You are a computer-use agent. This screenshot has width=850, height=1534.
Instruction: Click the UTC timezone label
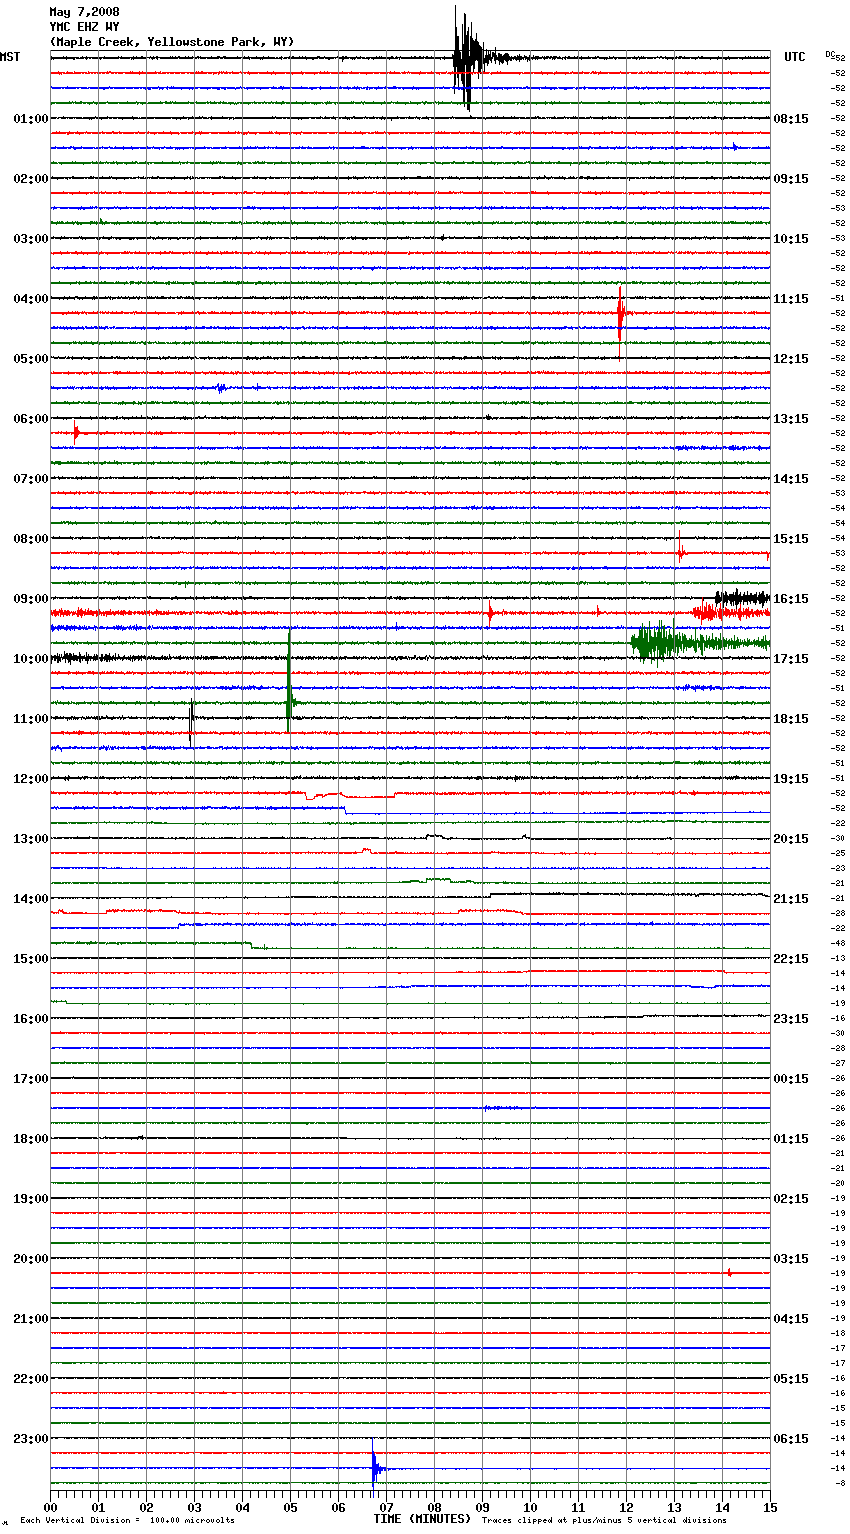795,57
